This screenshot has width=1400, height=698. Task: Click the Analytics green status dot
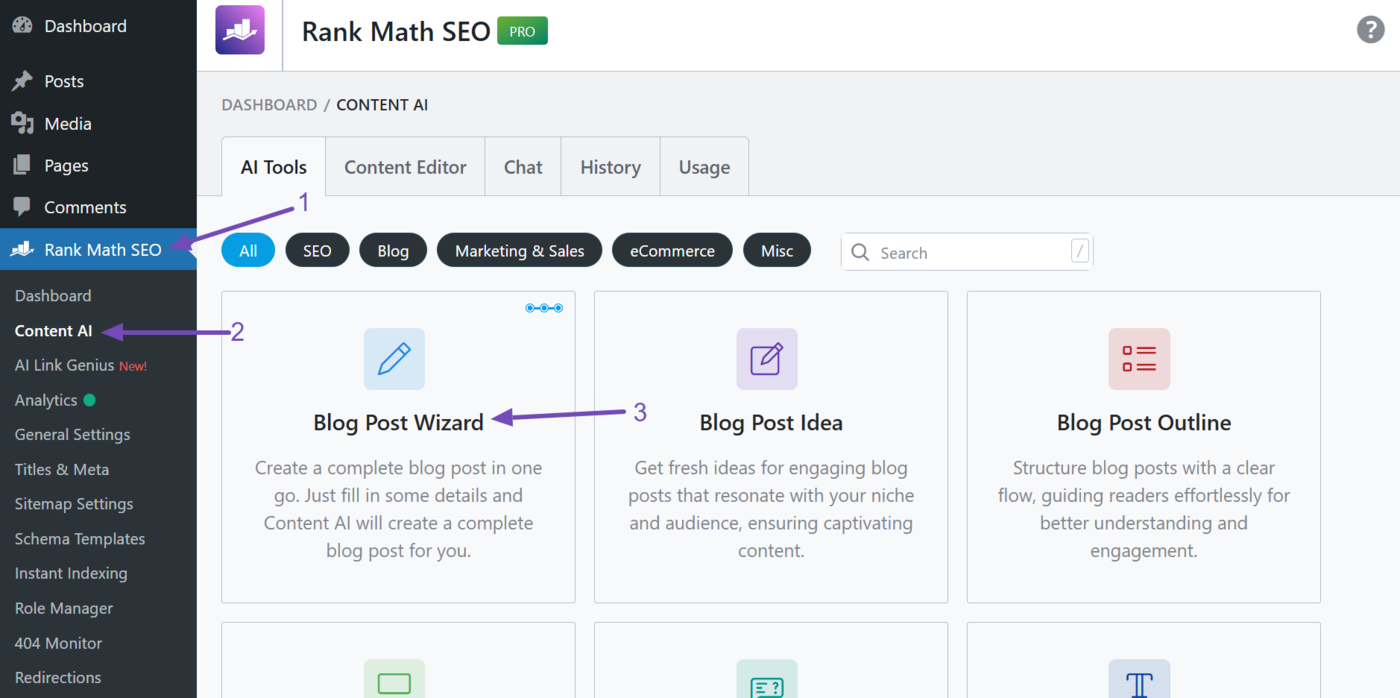tap(89, 400)
